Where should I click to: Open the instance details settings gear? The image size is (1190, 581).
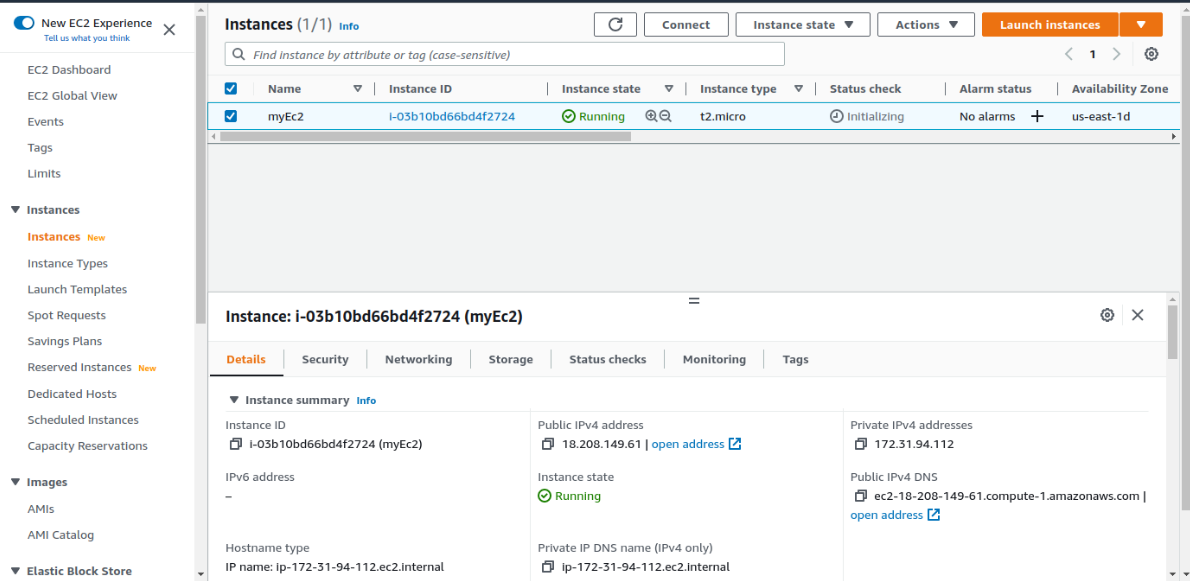pos(1107,314)
